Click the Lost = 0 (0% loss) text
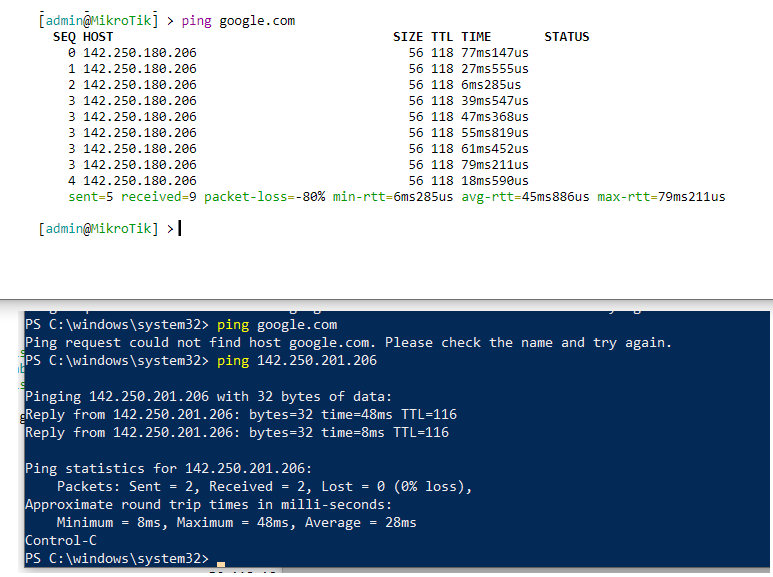 [x=400, y=486]
